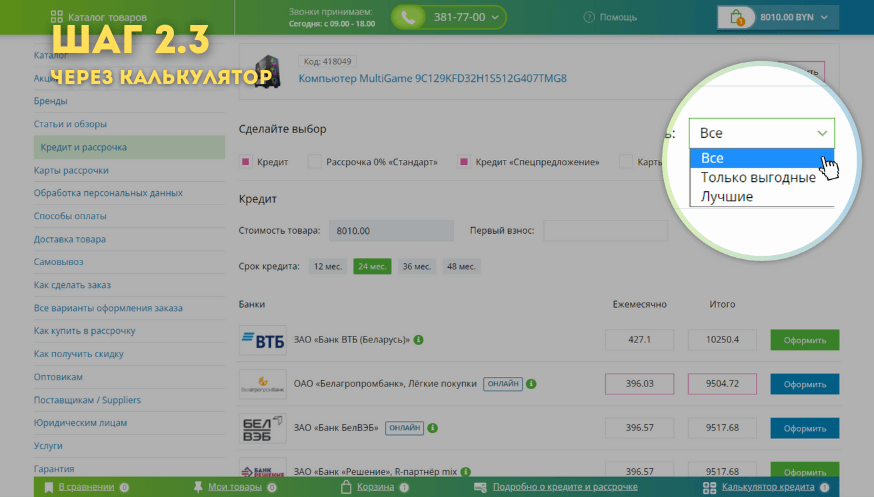Click Оформить for Bank VTB
This screenshot has height=497, width=874.
(805, 340)
